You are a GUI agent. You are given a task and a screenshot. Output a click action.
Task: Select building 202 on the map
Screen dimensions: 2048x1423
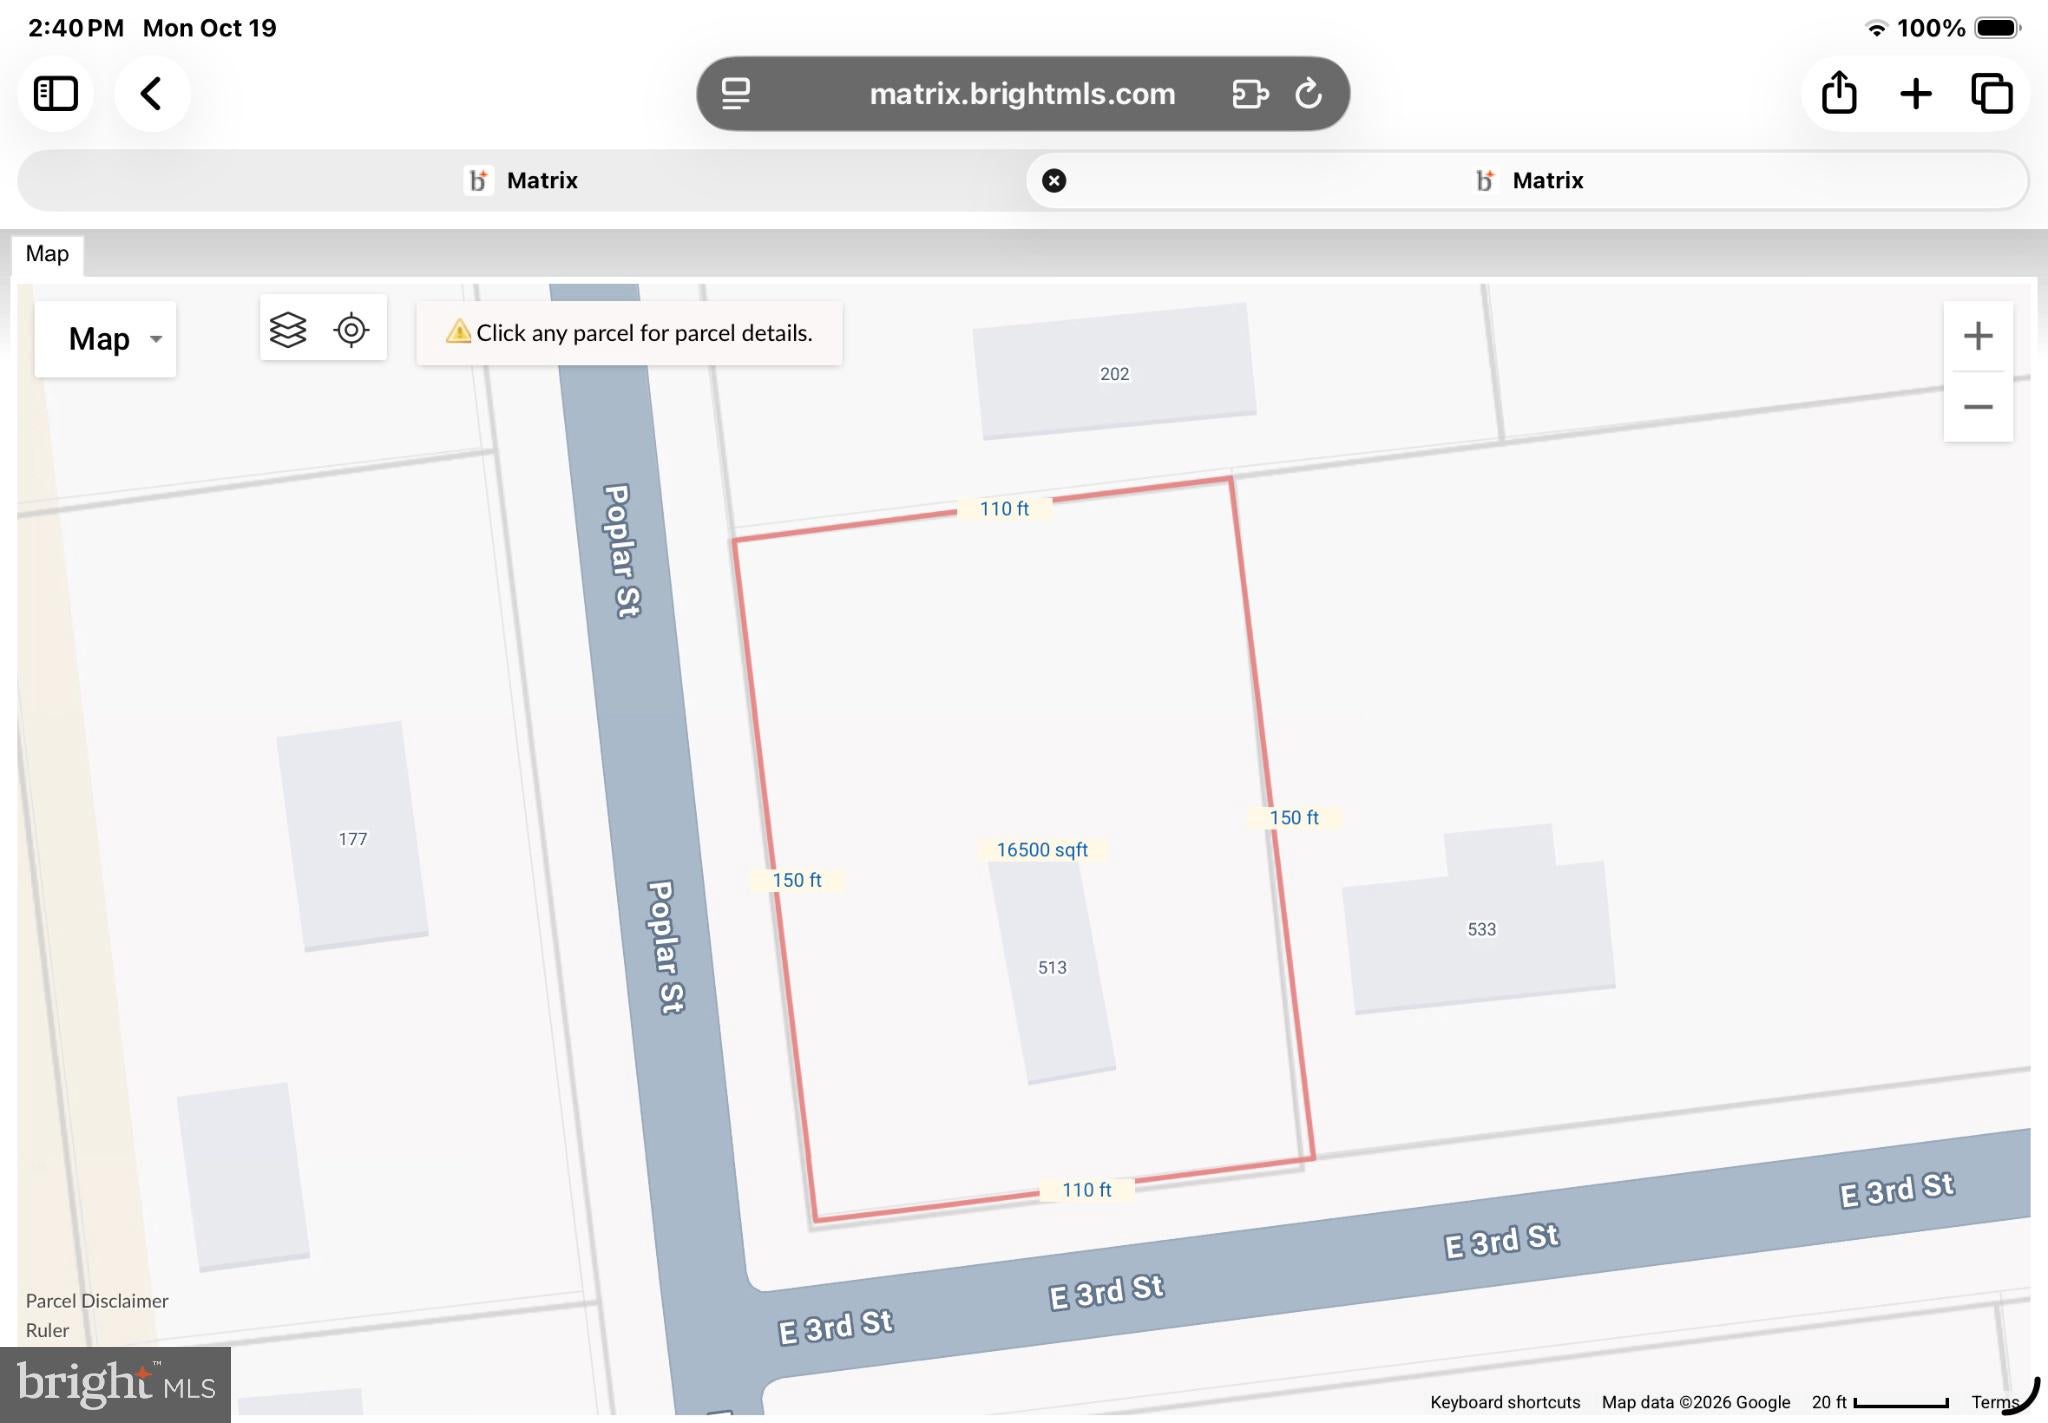tap(1114, 373)
